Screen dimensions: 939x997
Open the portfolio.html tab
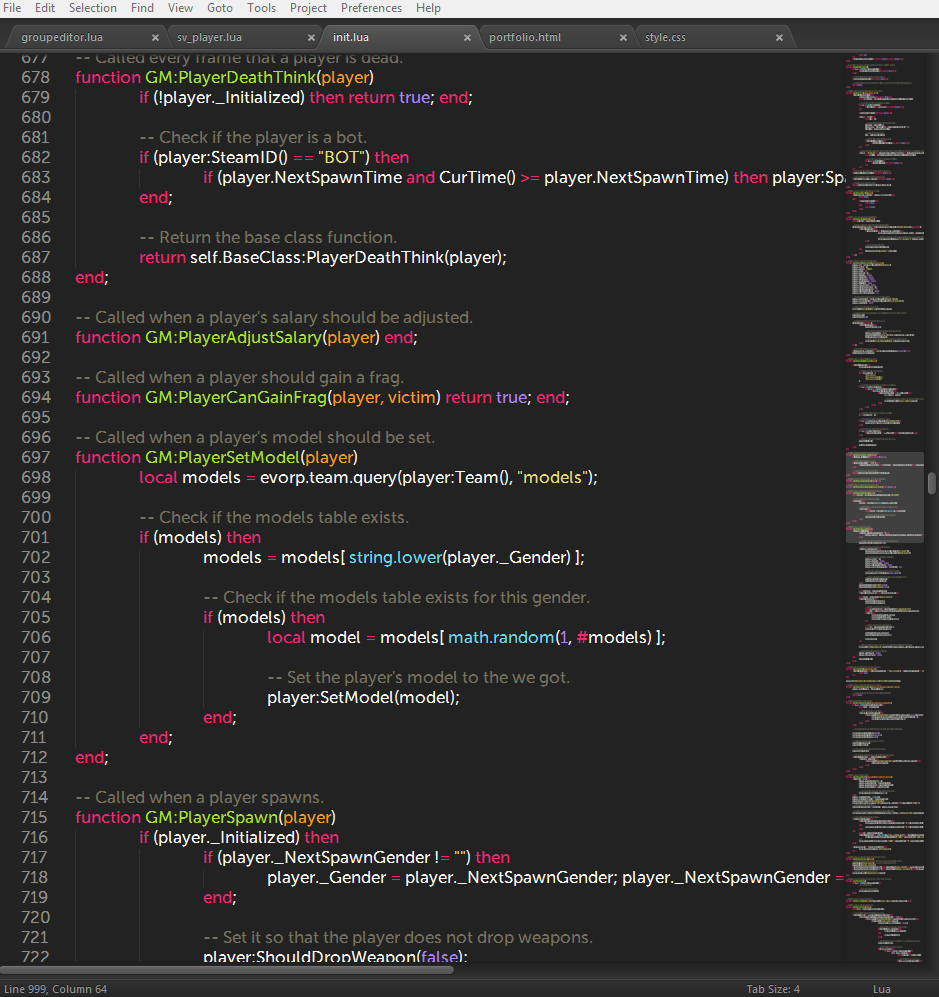click(525, 38)
